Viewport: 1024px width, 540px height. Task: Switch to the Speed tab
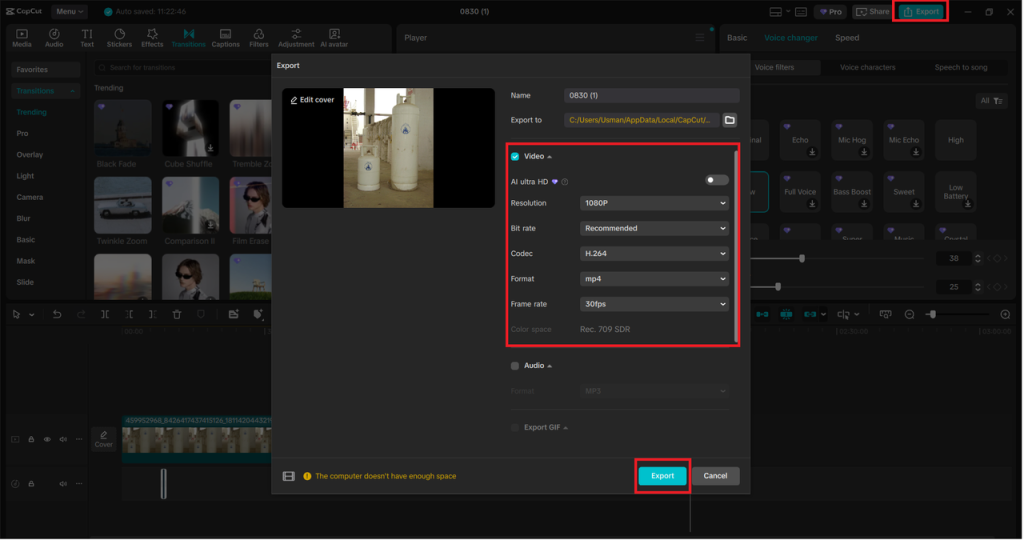pyautogui.click(x=847, y=38)
